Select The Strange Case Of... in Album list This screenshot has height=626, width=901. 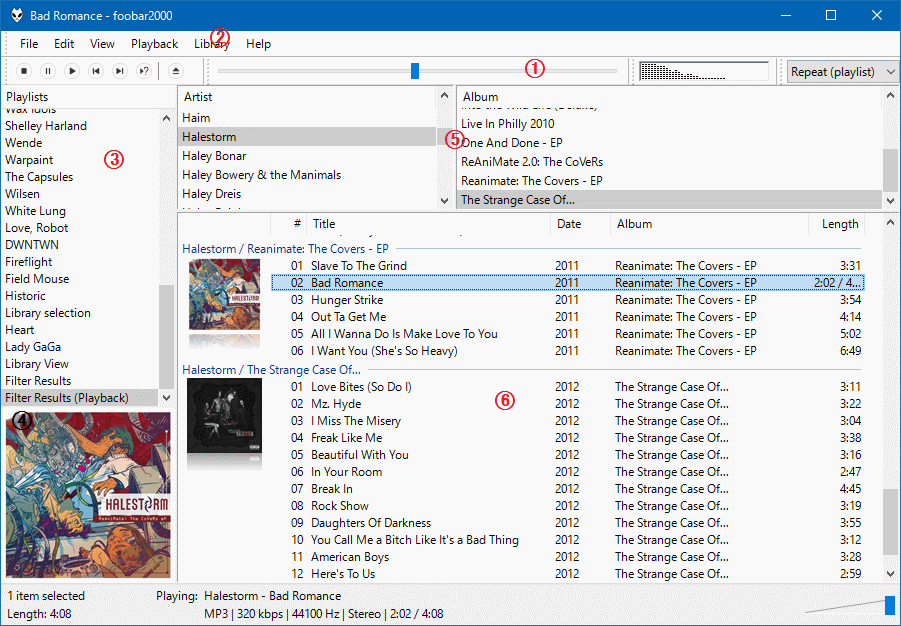(669, 200)
